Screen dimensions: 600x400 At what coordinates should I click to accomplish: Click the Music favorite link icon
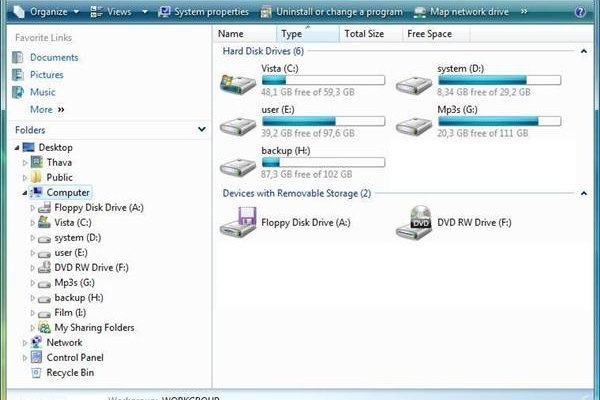pos(18,92)
